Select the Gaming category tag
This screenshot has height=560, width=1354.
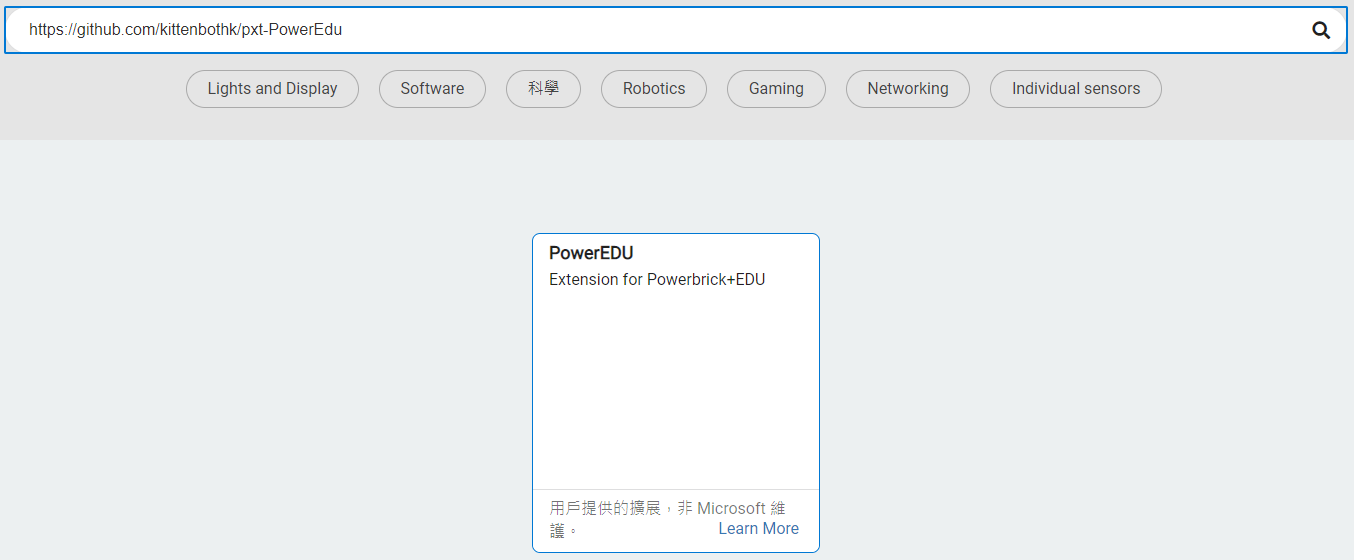coord(776,89)
